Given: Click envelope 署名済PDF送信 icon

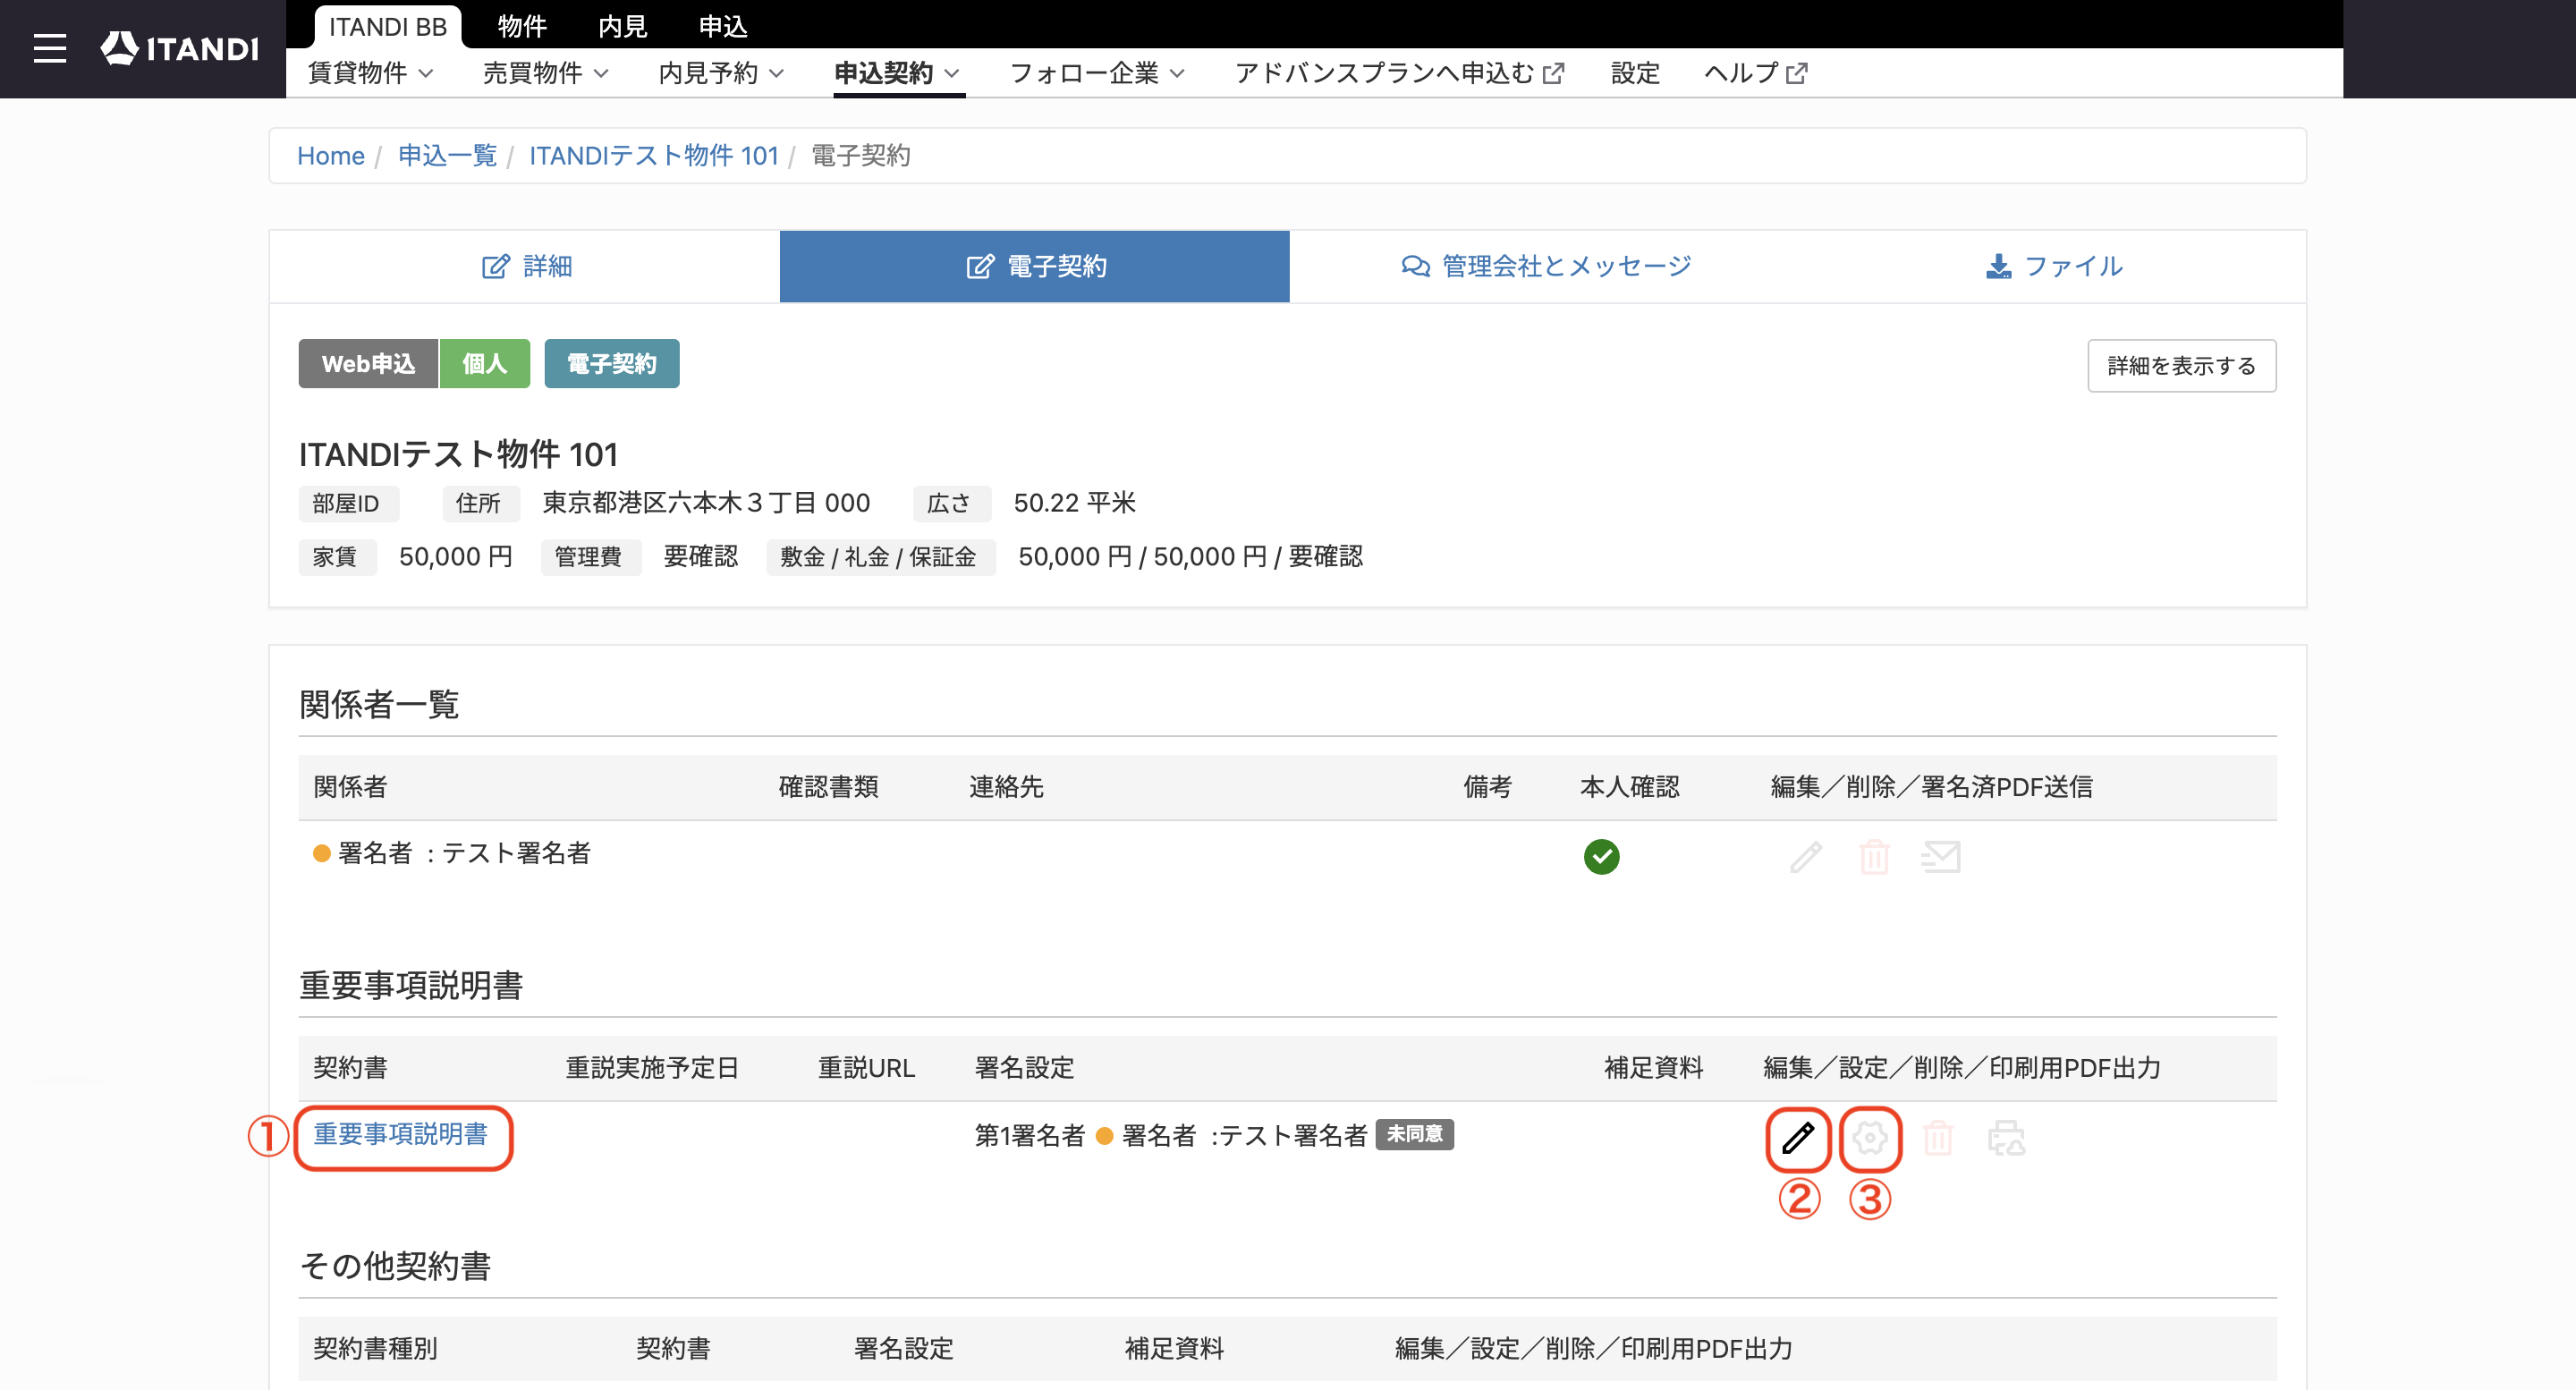Looking at the screenshot, I should (1941, 857).
